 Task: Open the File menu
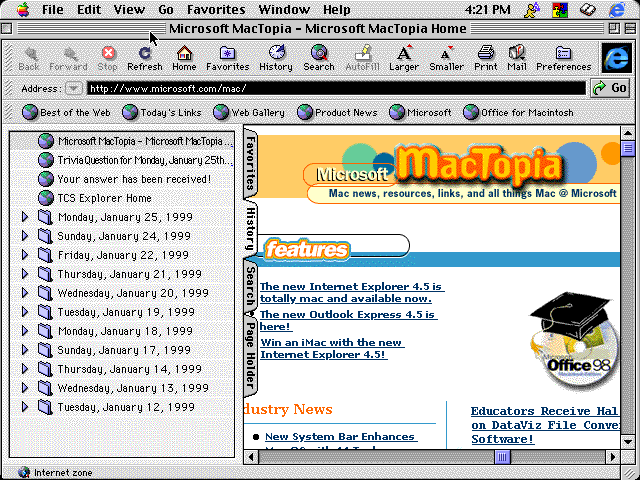pyautogui.click(x=53, y=9)
